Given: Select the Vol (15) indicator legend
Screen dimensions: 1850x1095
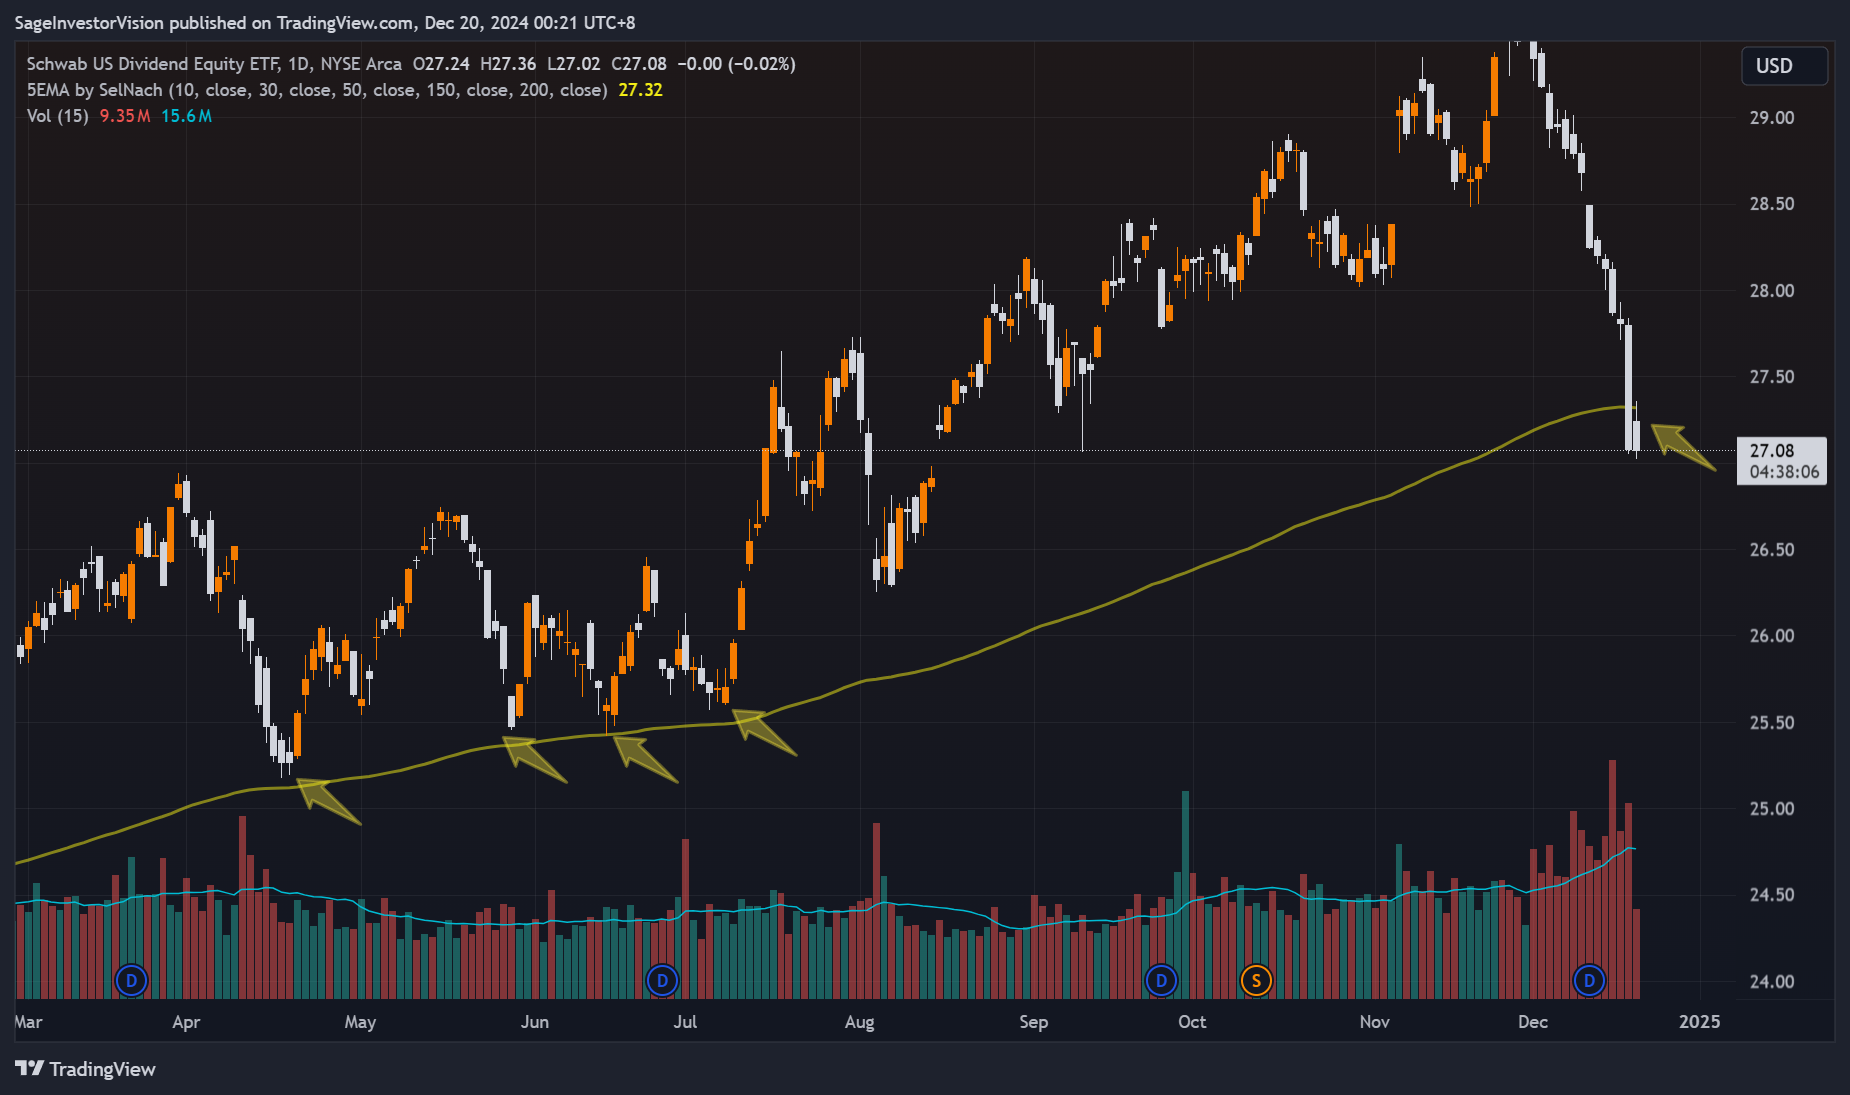Looking at the screenshot, I should coord(57,116).
